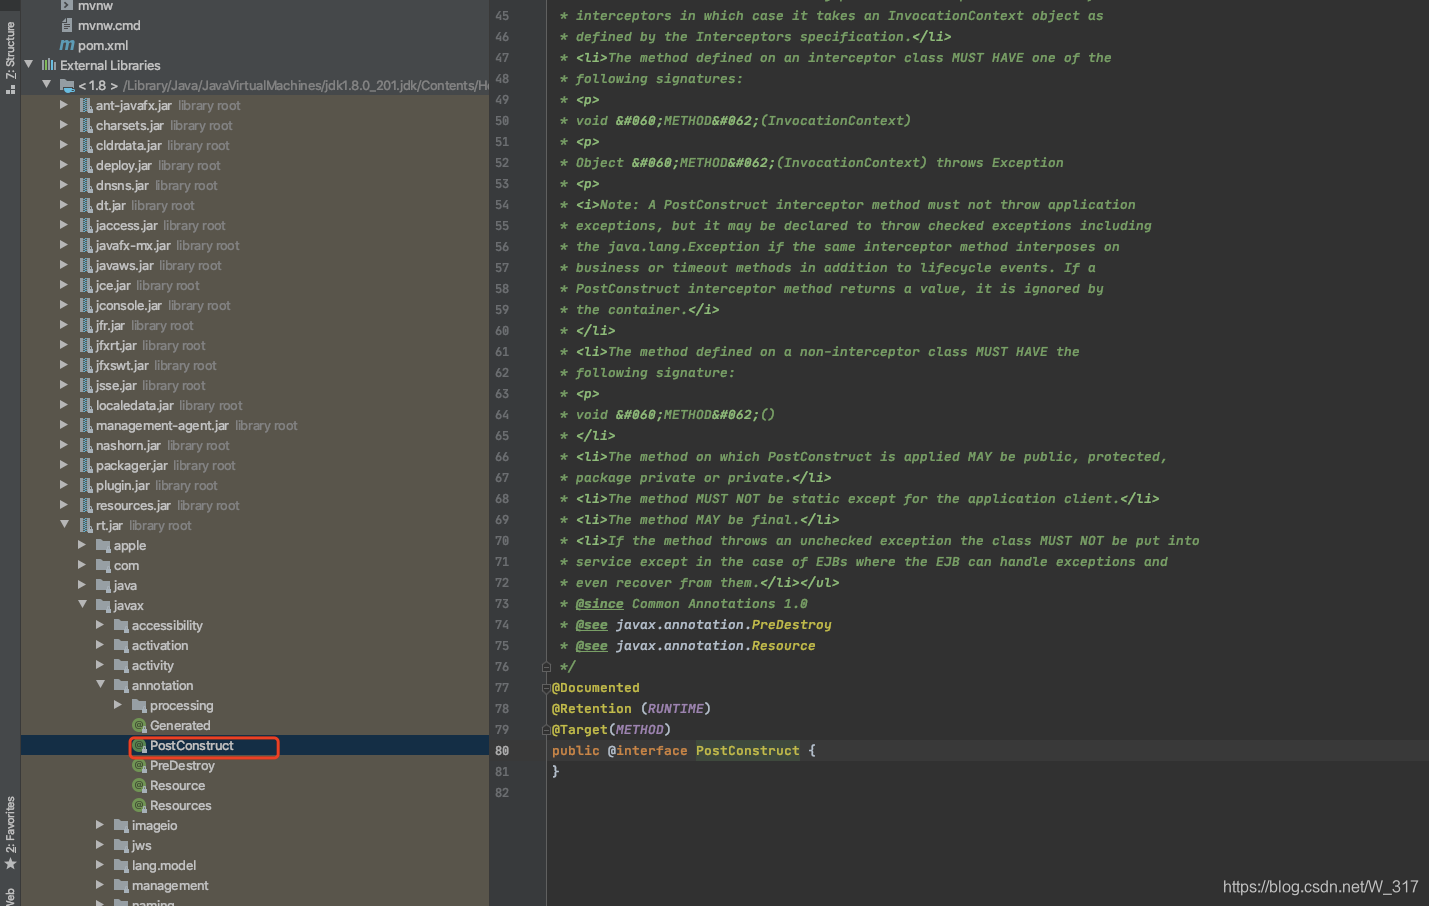1429x906 pixels.
Task: Open the Z: Structure tool window tab
Action: tap(10, 58)
